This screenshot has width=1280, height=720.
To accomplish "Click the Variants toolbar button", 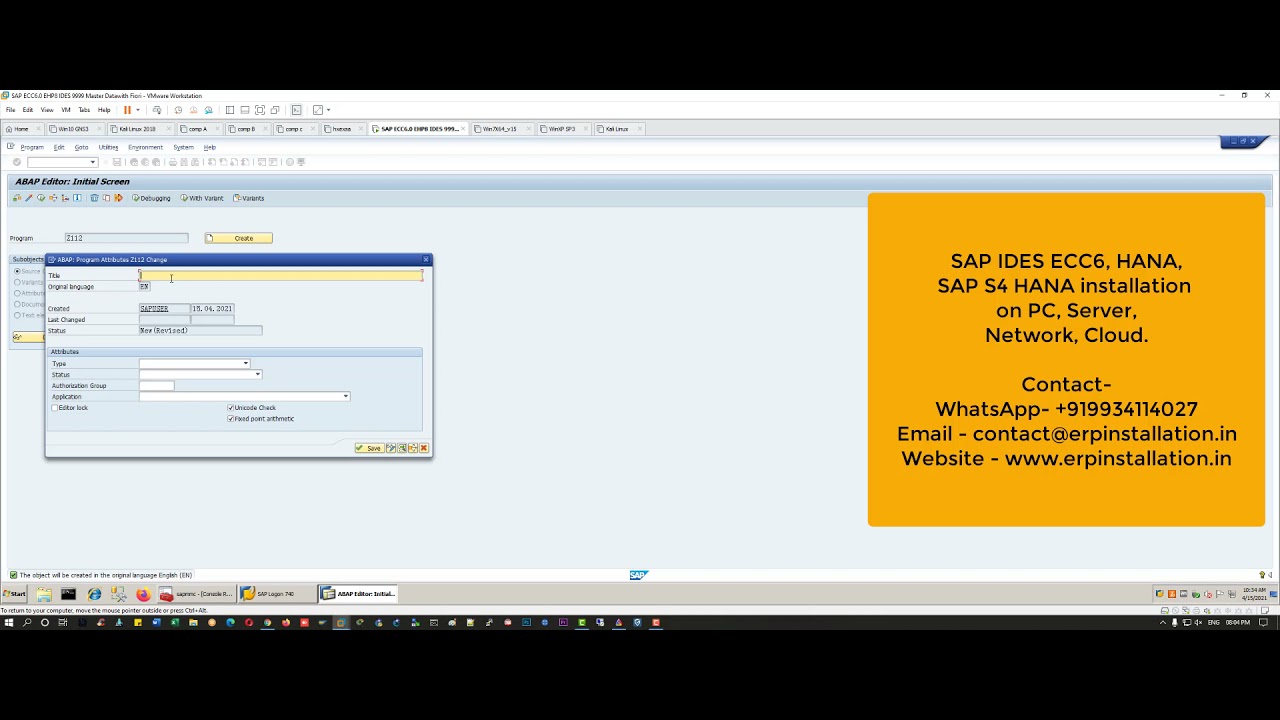I will tap(249, 198).
